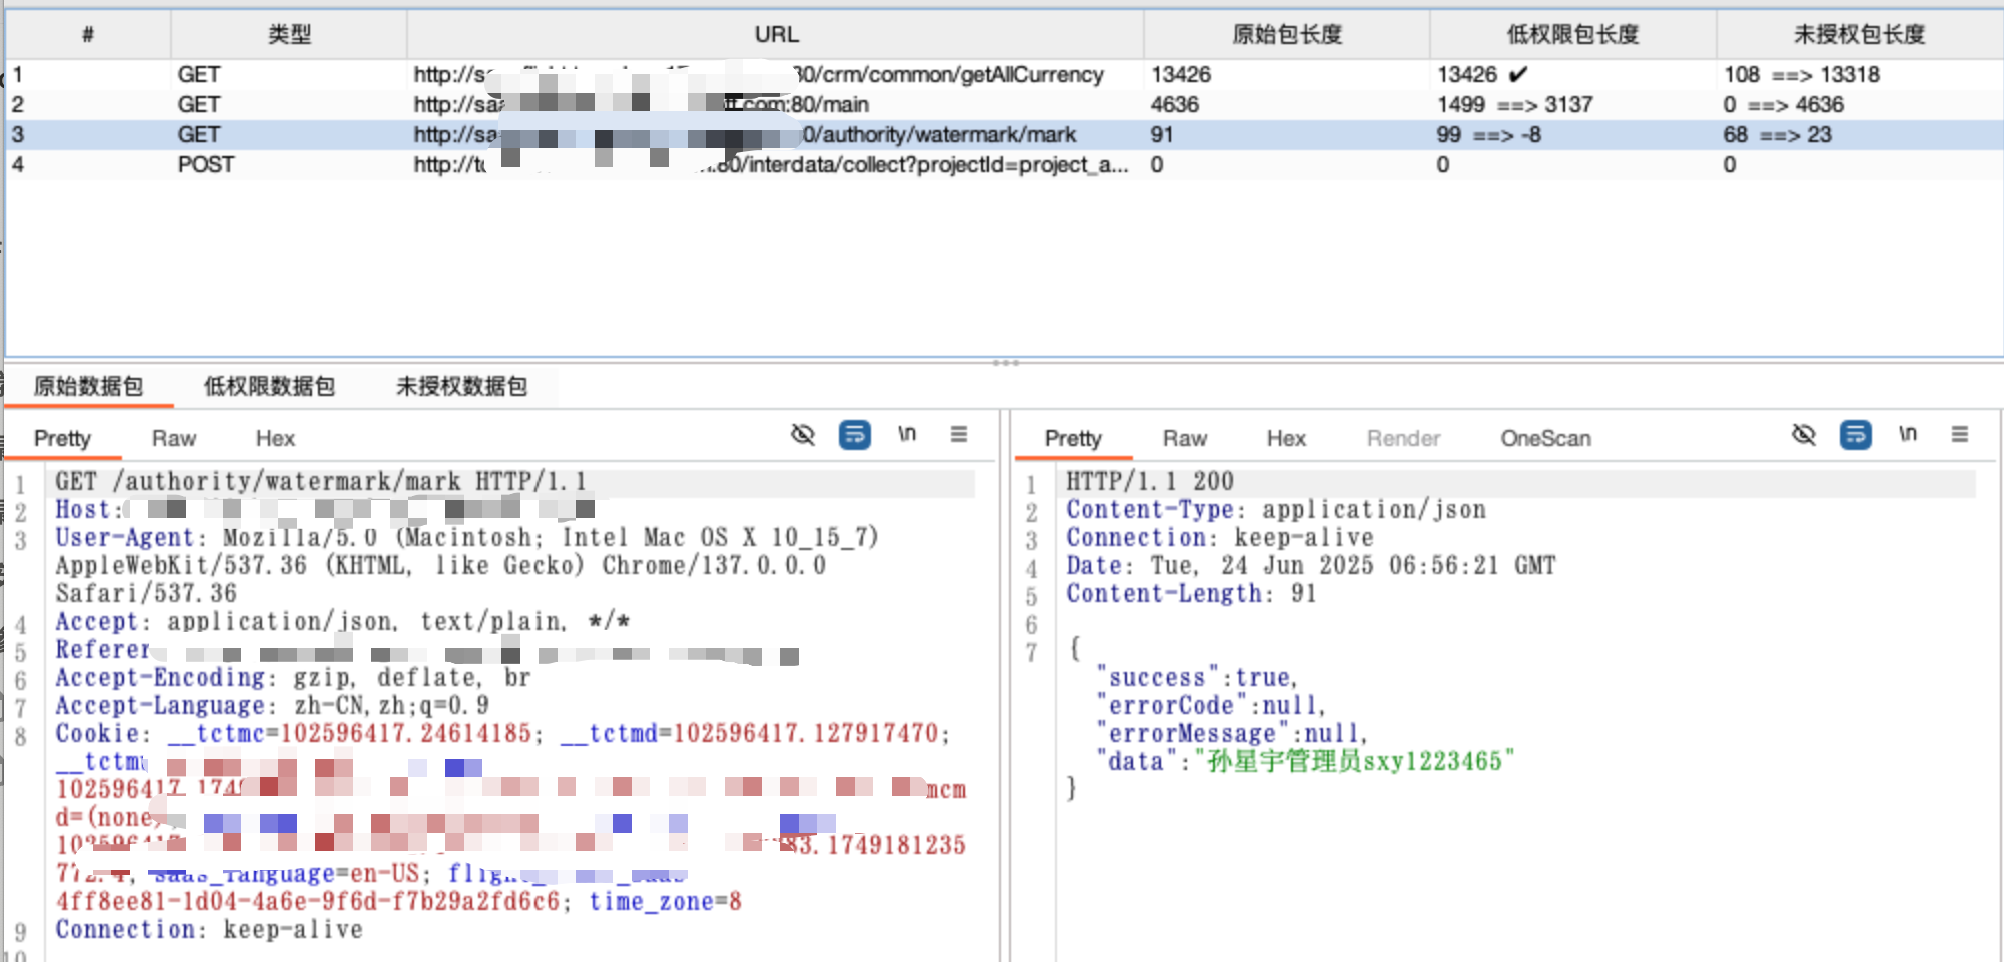This screenshot has height=962, width=2004.
Task: Click the \n icon in response panel
Action: point(1908,435)
